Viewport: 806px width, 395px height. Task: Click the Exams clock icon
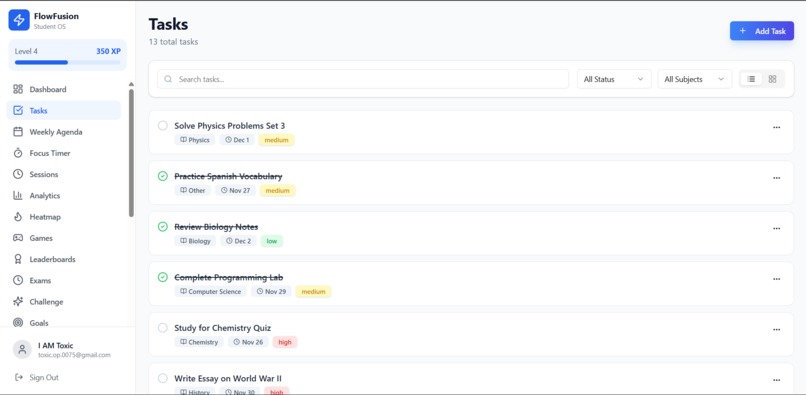pyautogui.click(x=18, y=280)
